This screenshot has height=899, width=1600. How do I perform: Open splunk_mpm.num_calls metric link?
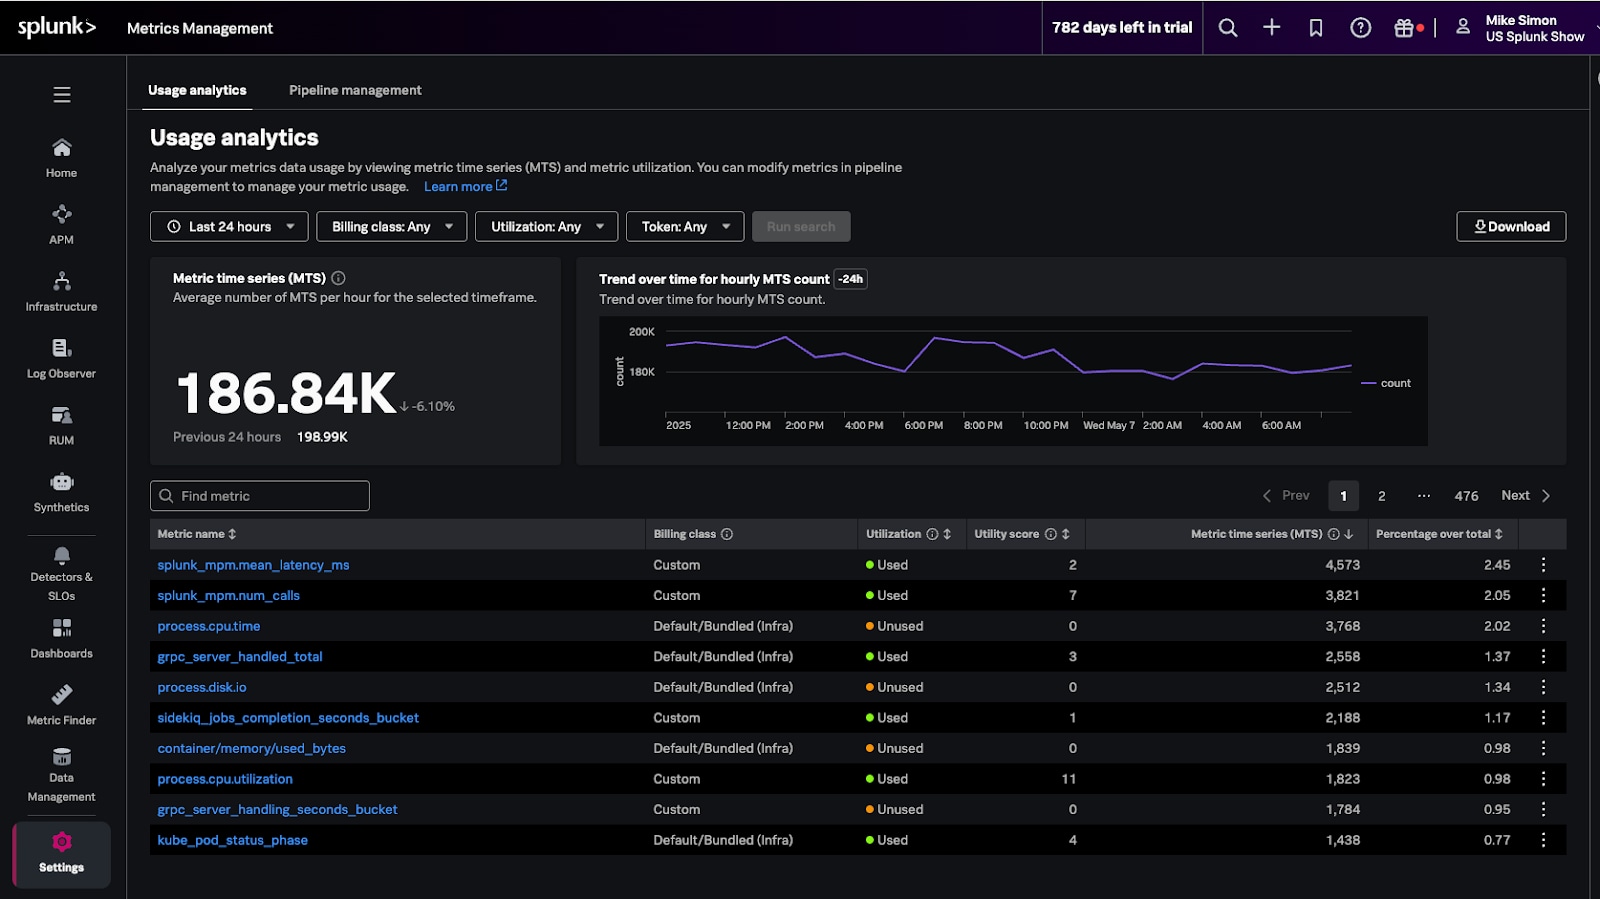(228, 596)
